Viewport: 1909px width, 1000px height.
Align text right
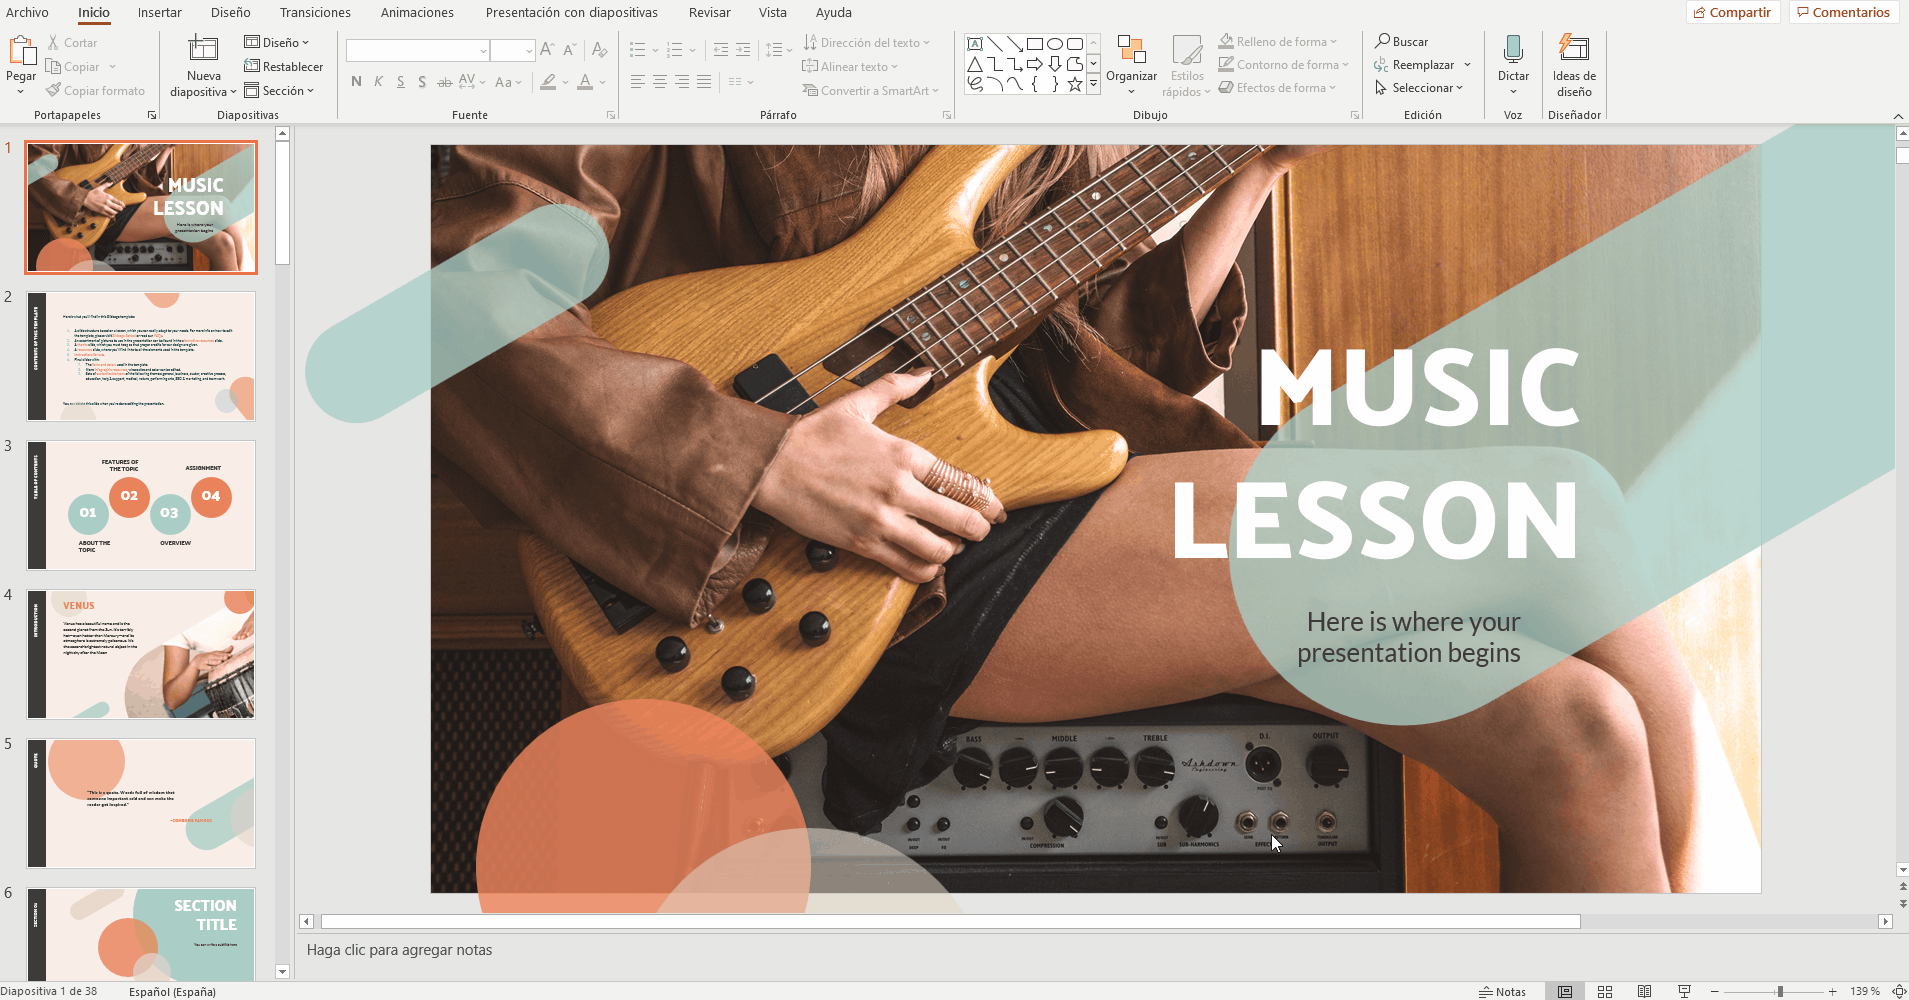coord(681,82)
